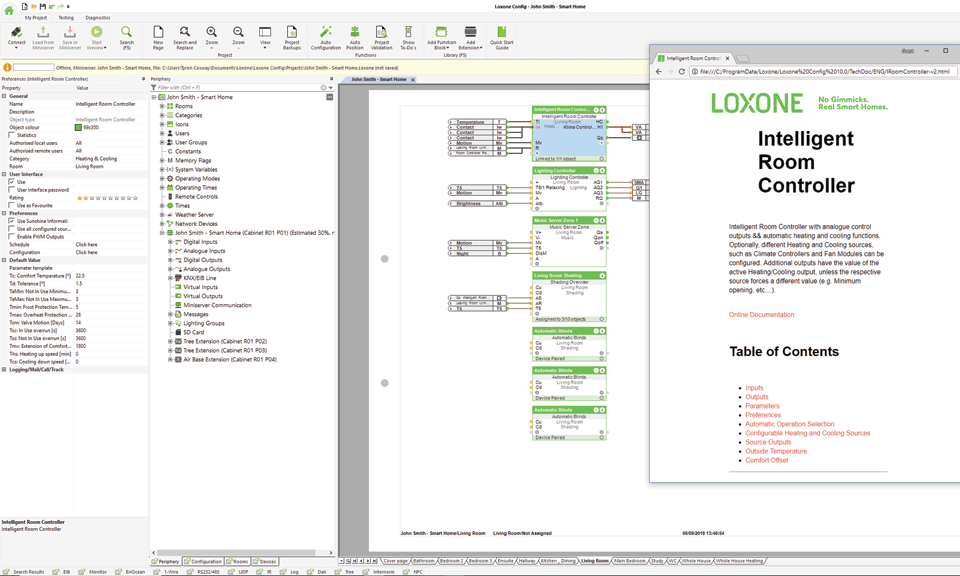Check Enable PWM Outputs option
The height and width of the screenshot is (576, 960).
point(12,236)
